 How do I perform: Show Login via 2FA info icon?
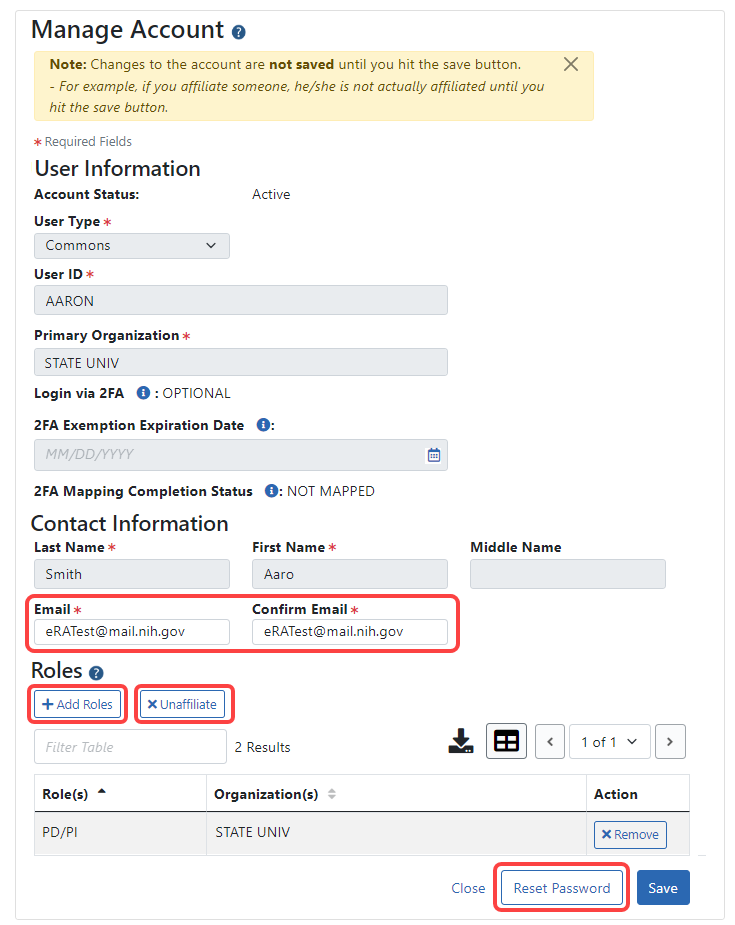(143, 393)
